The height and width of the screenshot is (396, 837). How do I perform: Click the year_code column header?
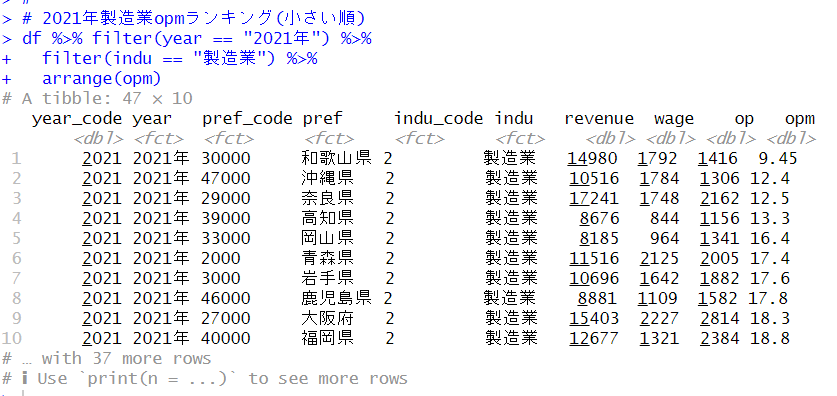coord(77,118)
